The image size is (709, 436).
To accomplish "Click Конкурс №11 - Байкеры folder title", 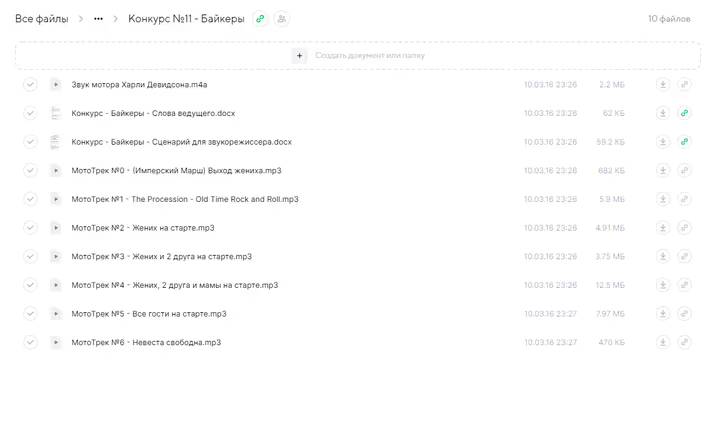I will 186,19.
